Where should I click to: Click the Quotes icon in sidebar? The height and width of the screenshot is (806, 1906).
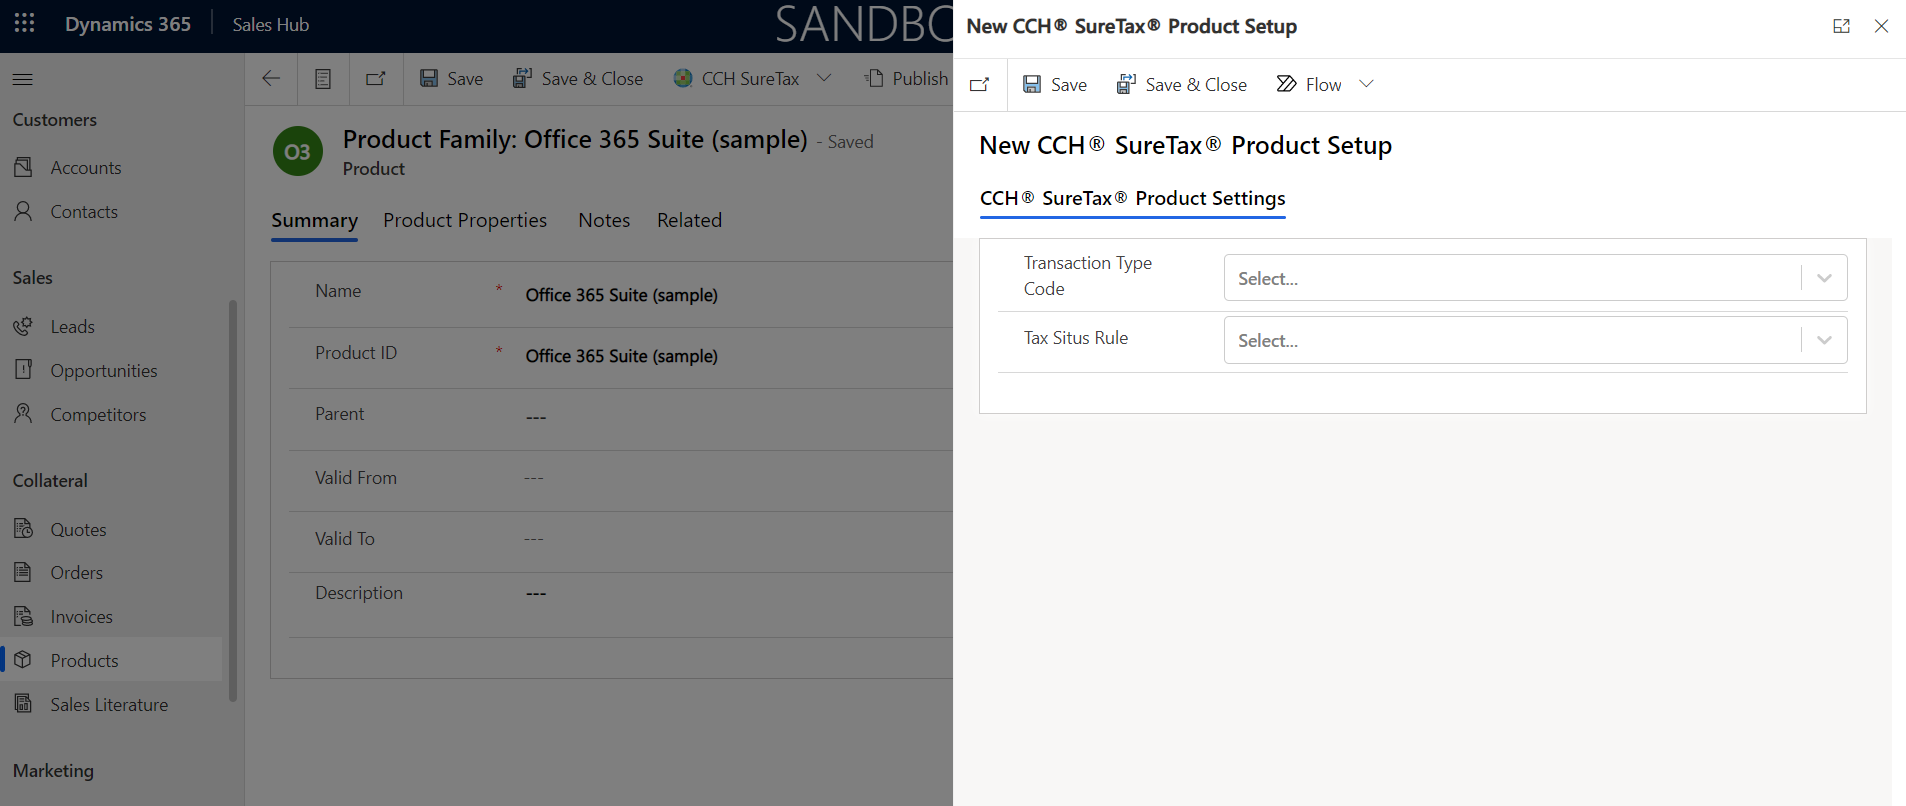click(x=24, y=528)
